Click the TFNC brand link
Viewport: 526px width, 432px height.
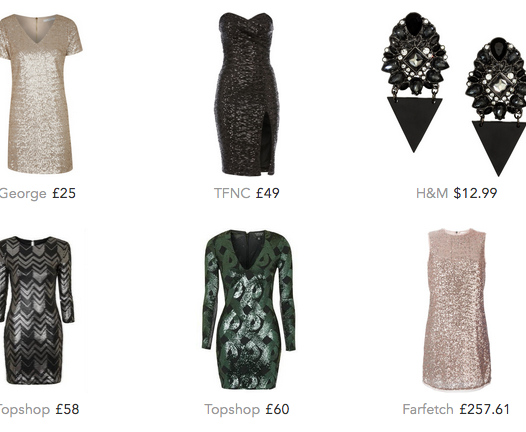(232, 193)
